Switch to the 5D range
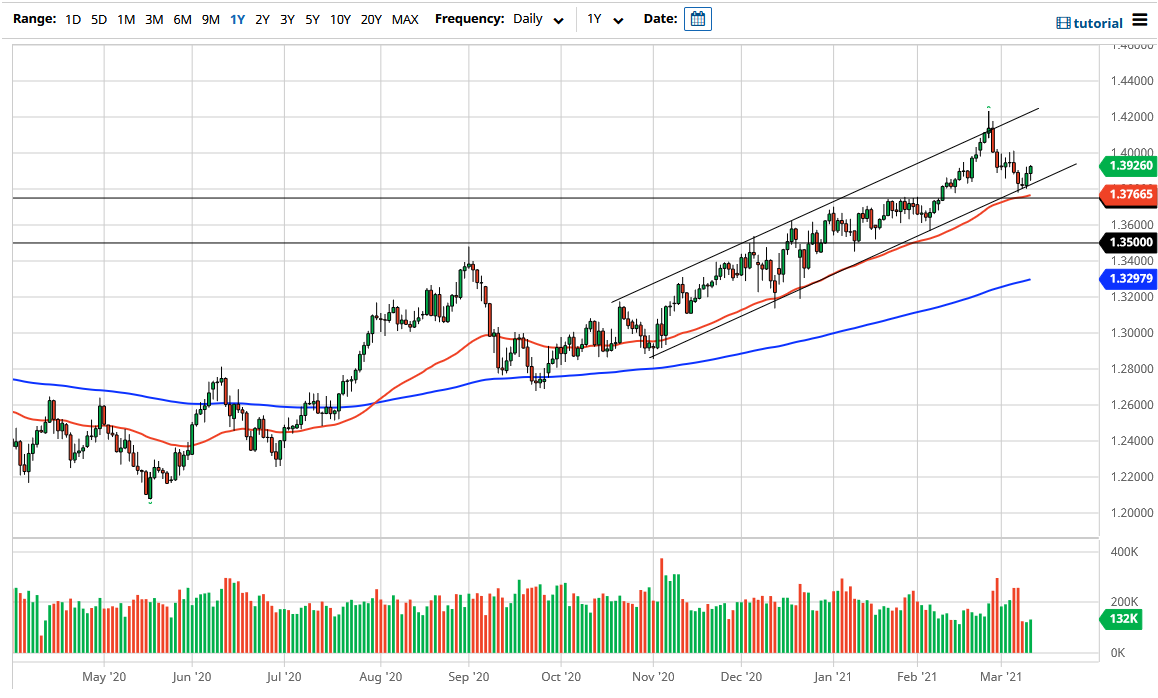The height and width of the screenshot is (698, 1158). [x=97, y=19]
